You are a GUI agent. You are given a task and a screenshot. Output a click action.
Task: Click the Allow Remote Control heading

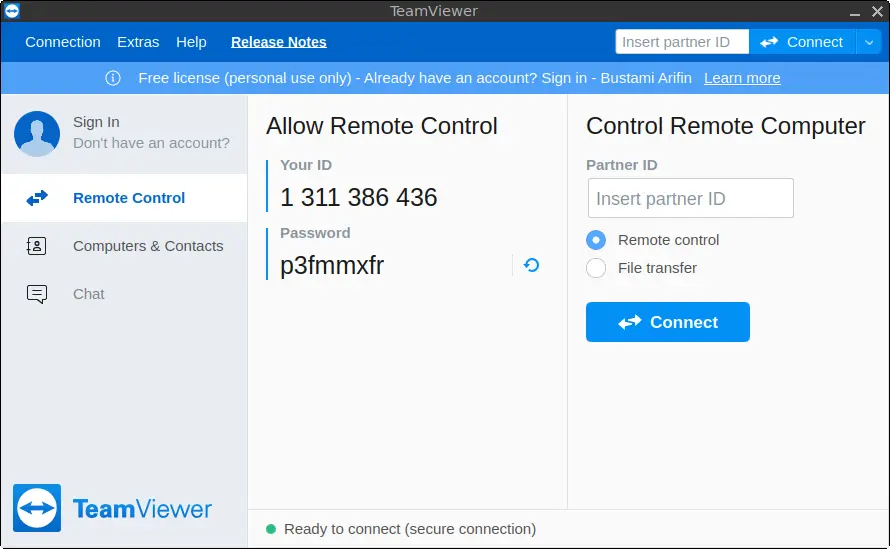pyautogui.click(x=382, y=126)
